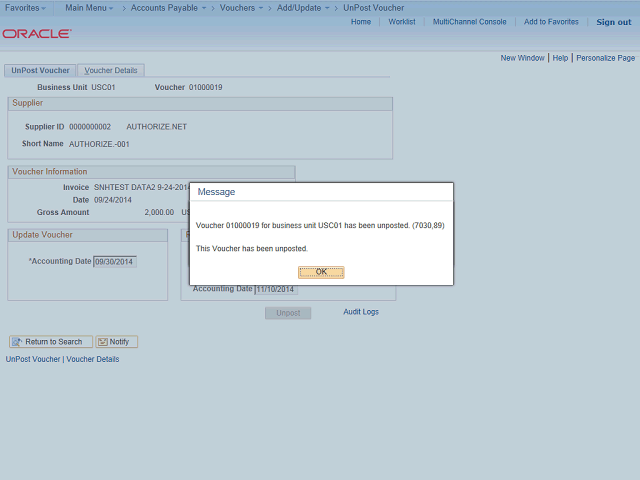This screenshot has width=640, height=480.
Task: Open the Main Menu dropdown
Action: 89,8
